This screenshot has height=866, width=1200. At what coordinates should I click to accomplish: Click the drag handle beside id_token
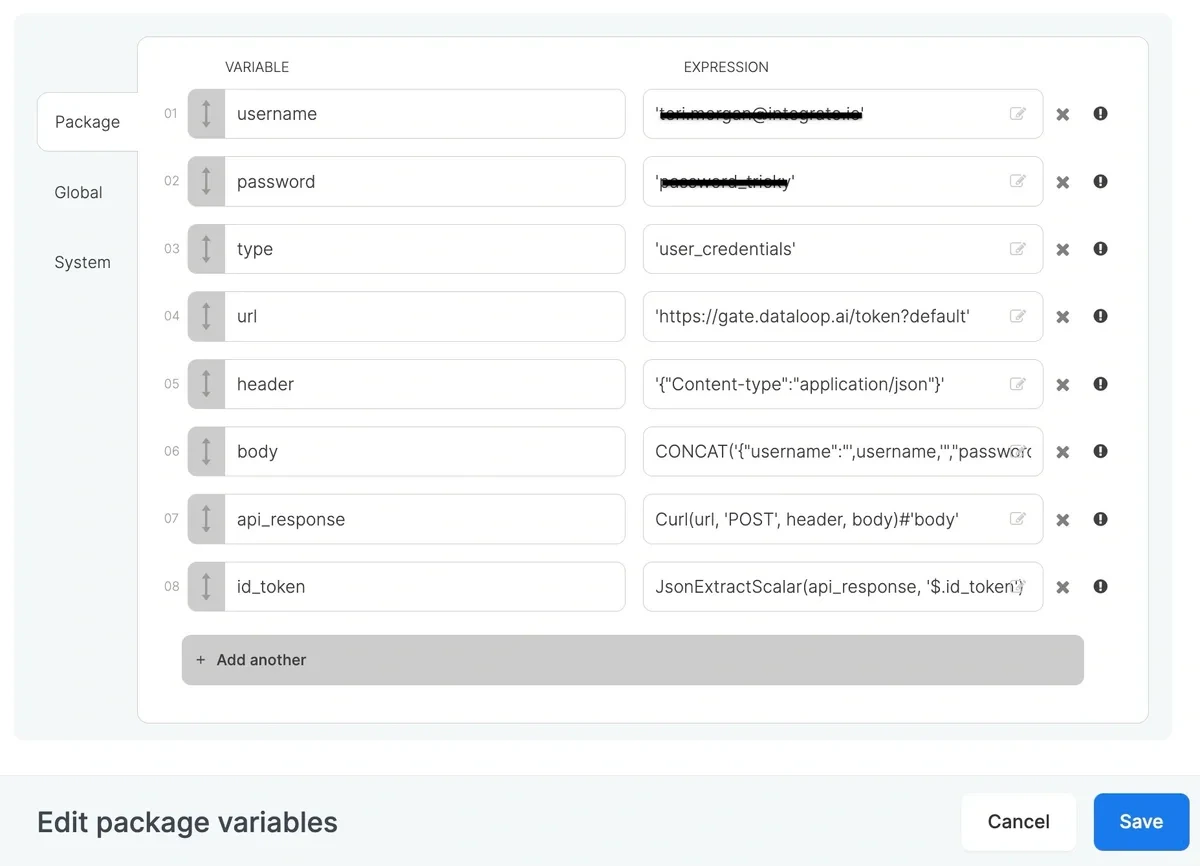point(205,586)
